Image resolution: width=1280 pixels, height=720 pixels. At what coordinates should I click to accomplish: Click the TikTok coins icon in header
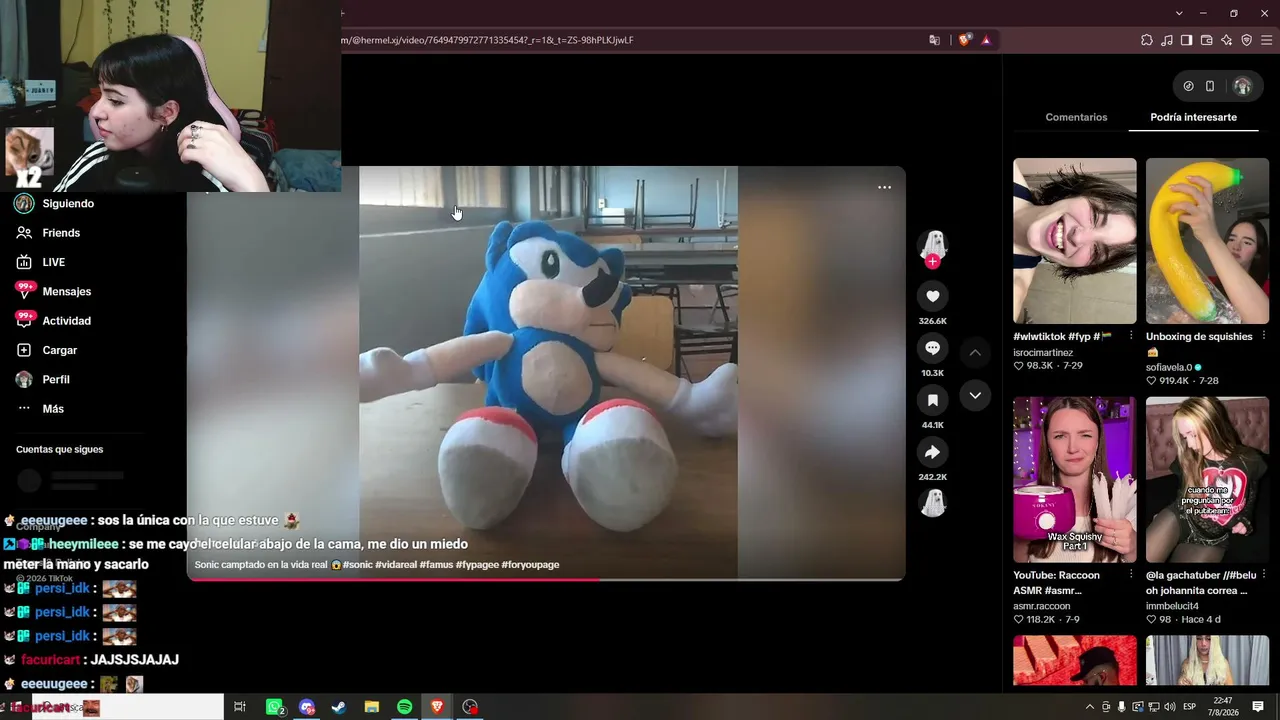[1188, 86]
